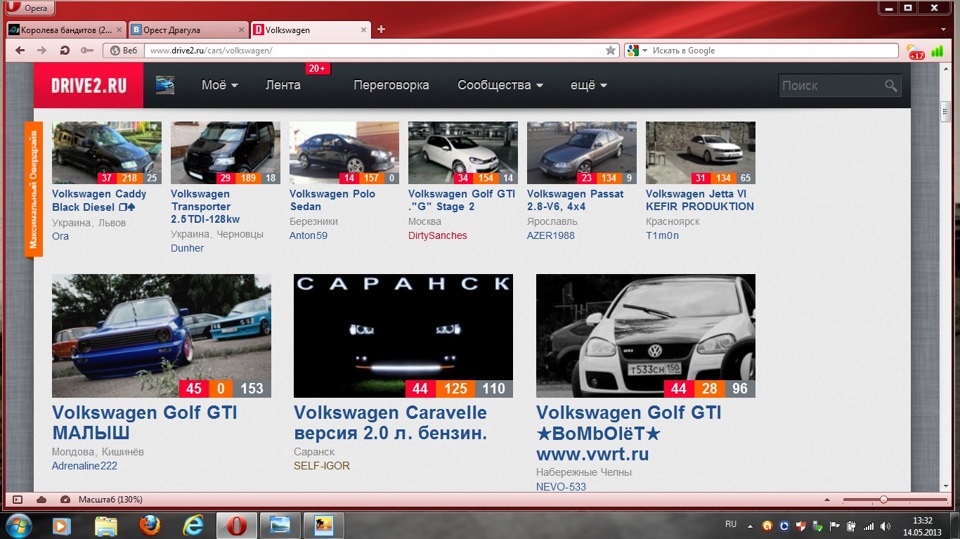Open the tab list dropdown arrow at the right
Viewport: 960px width, 539px height.
tap(943, 29)
